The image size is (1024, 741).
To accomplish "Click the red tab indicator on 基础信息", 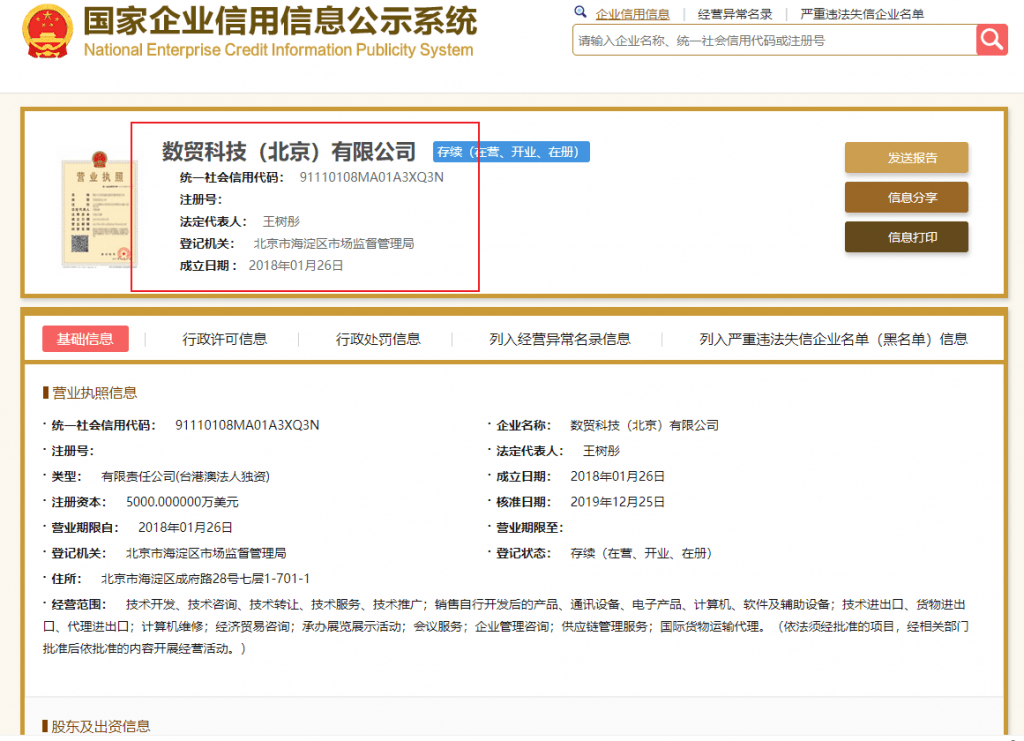I will 86,339.
